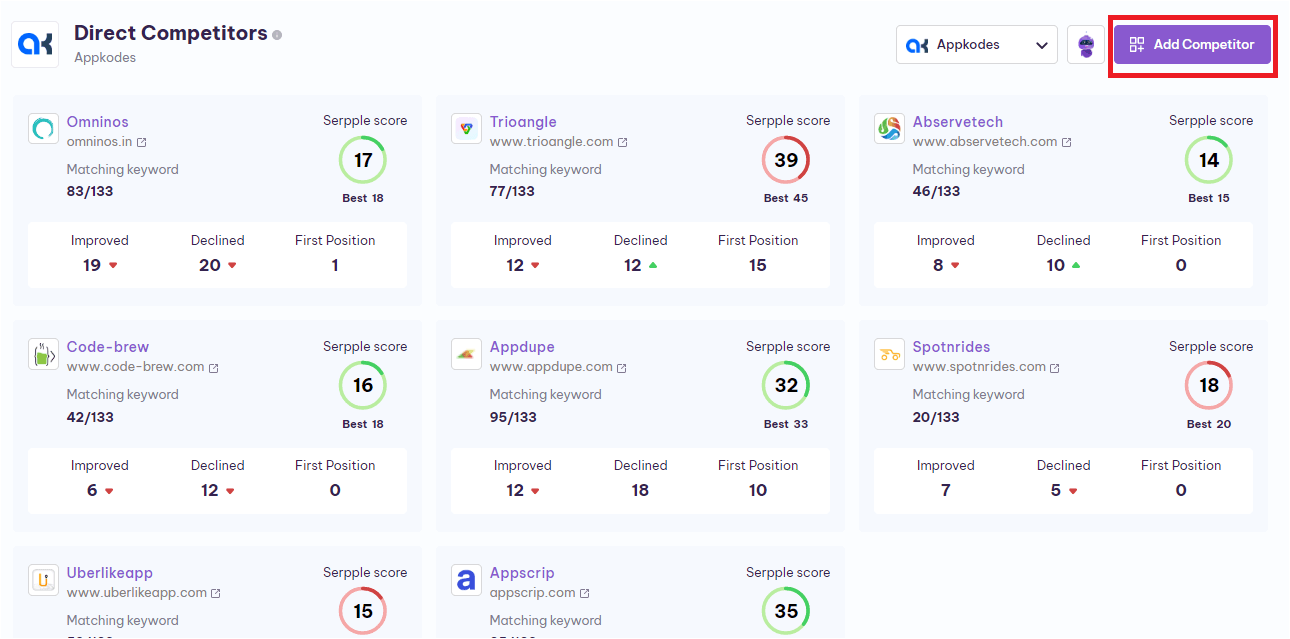
Task: Click the Code-brew logo icon
Action: coord(43,354)
